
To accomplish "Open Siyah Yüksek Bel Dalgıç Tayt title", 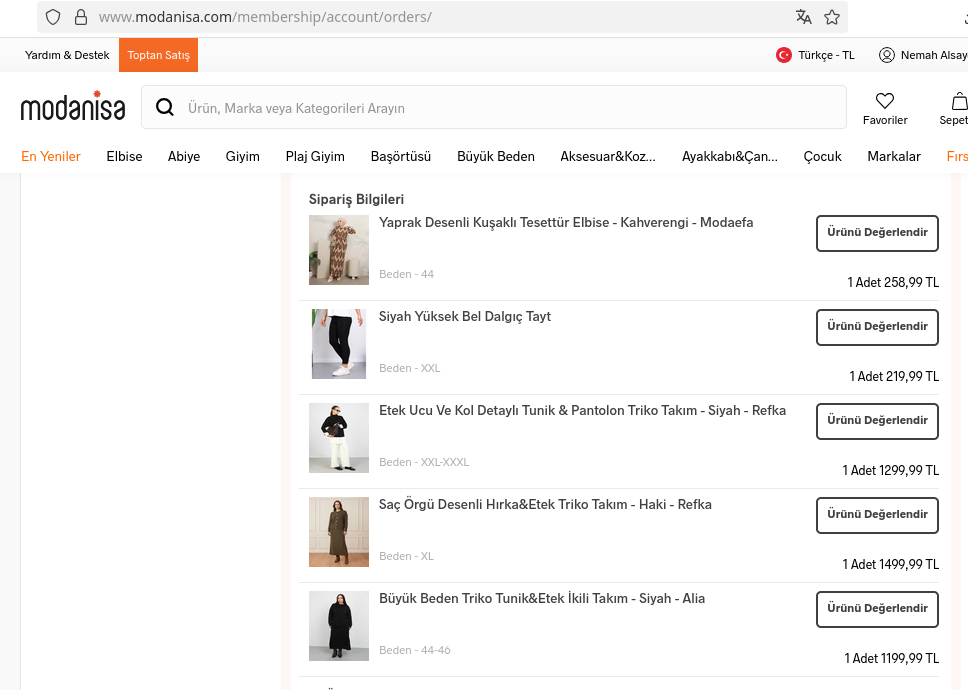I will coord(465,317).
